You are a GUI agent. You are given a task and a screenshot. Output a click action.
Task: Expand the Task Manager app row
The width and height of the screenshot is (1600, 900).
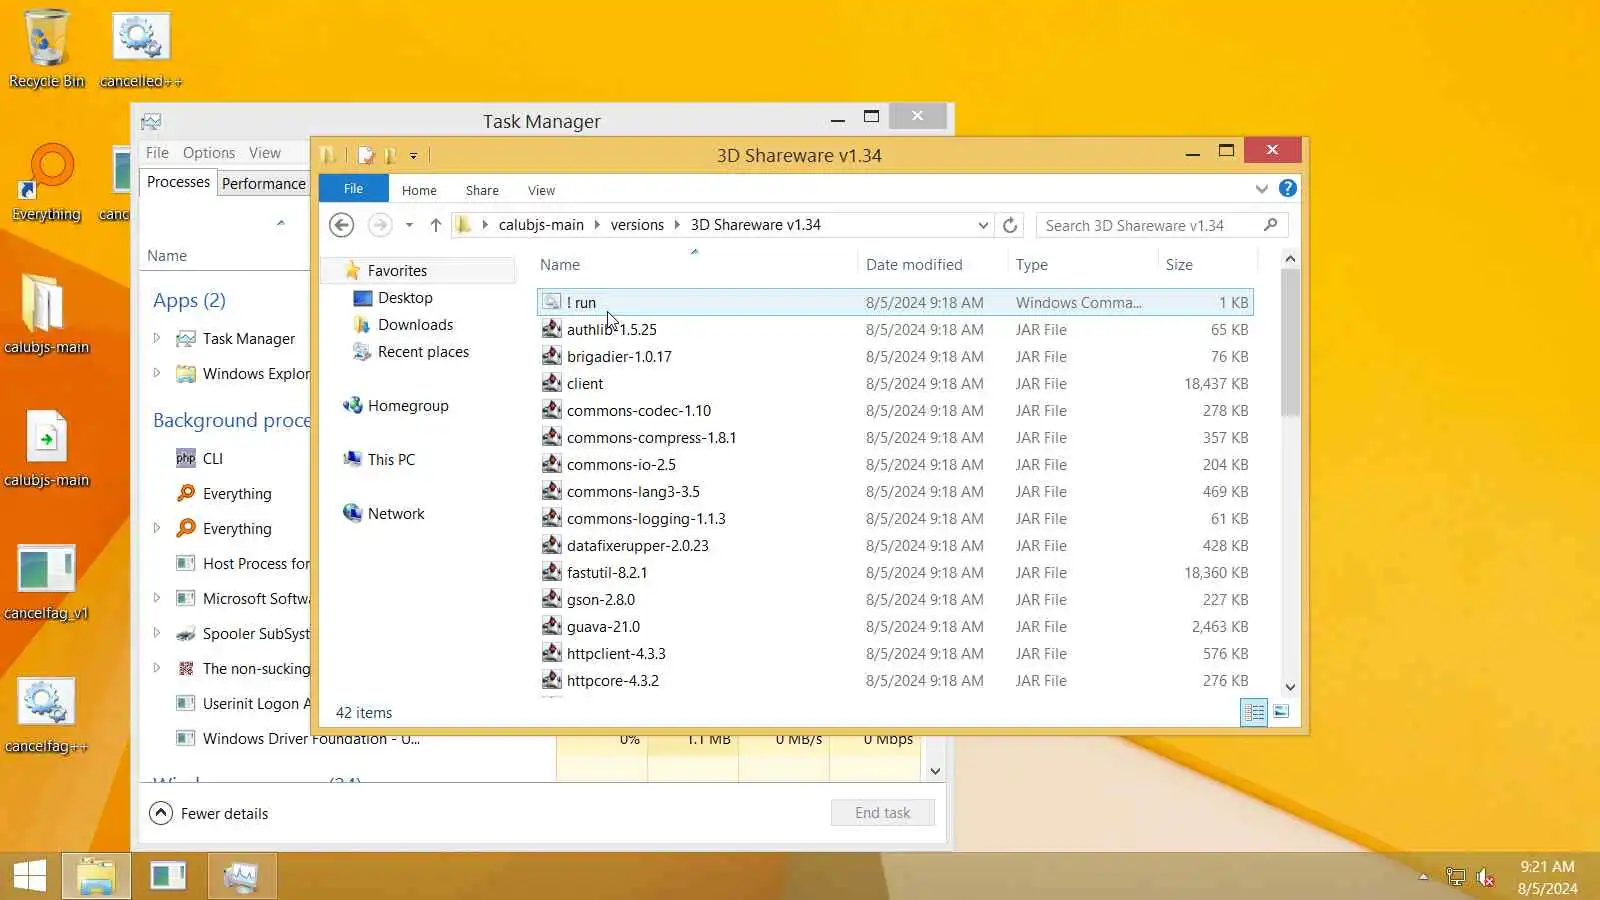[157, 339]
